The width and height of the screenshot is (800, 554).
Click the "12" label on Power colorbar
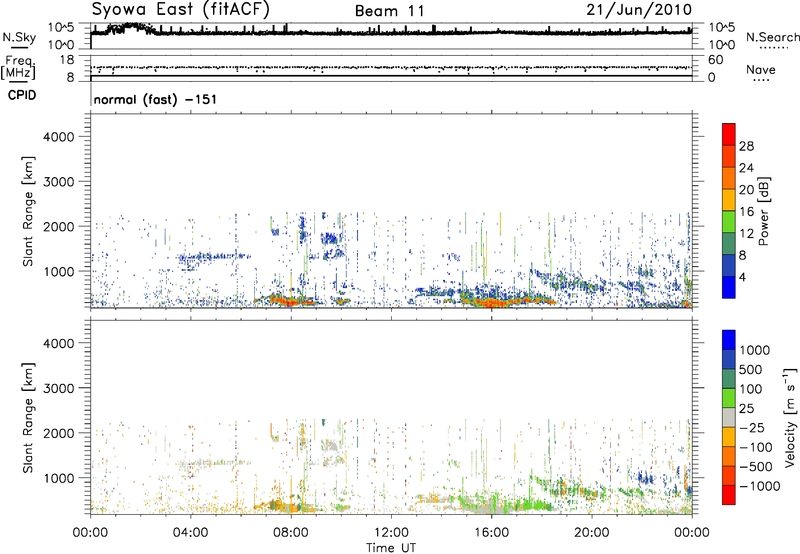(746, 234)
